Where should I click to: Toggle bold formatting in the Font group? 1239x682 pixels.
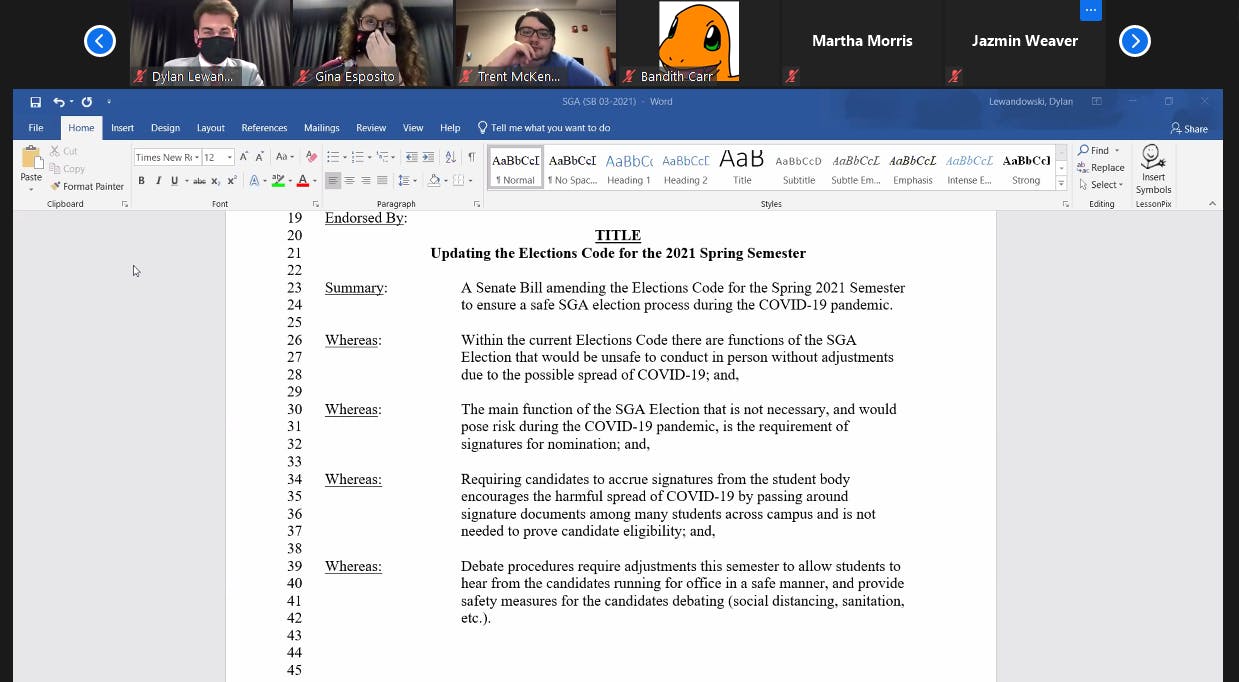coord(141,180)
